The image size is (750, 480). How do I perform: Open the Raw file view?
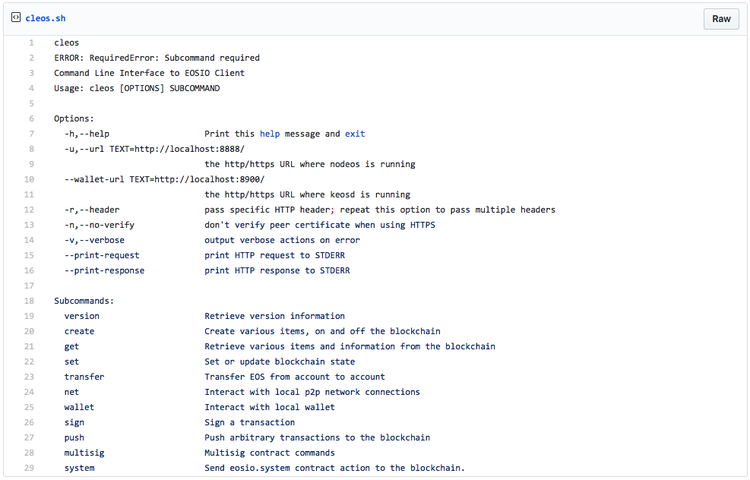(721, 19)
